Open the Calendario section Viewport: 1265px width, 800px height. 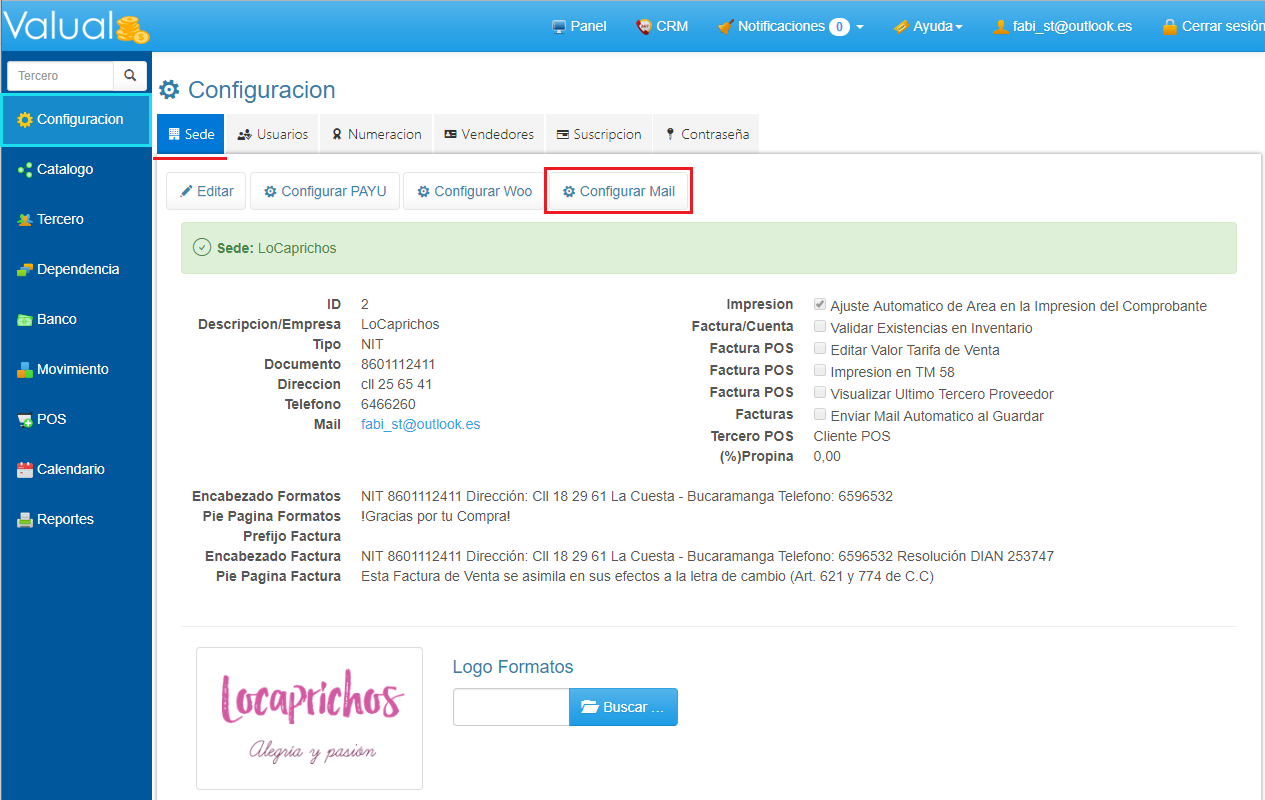click(x=70, y=469)
